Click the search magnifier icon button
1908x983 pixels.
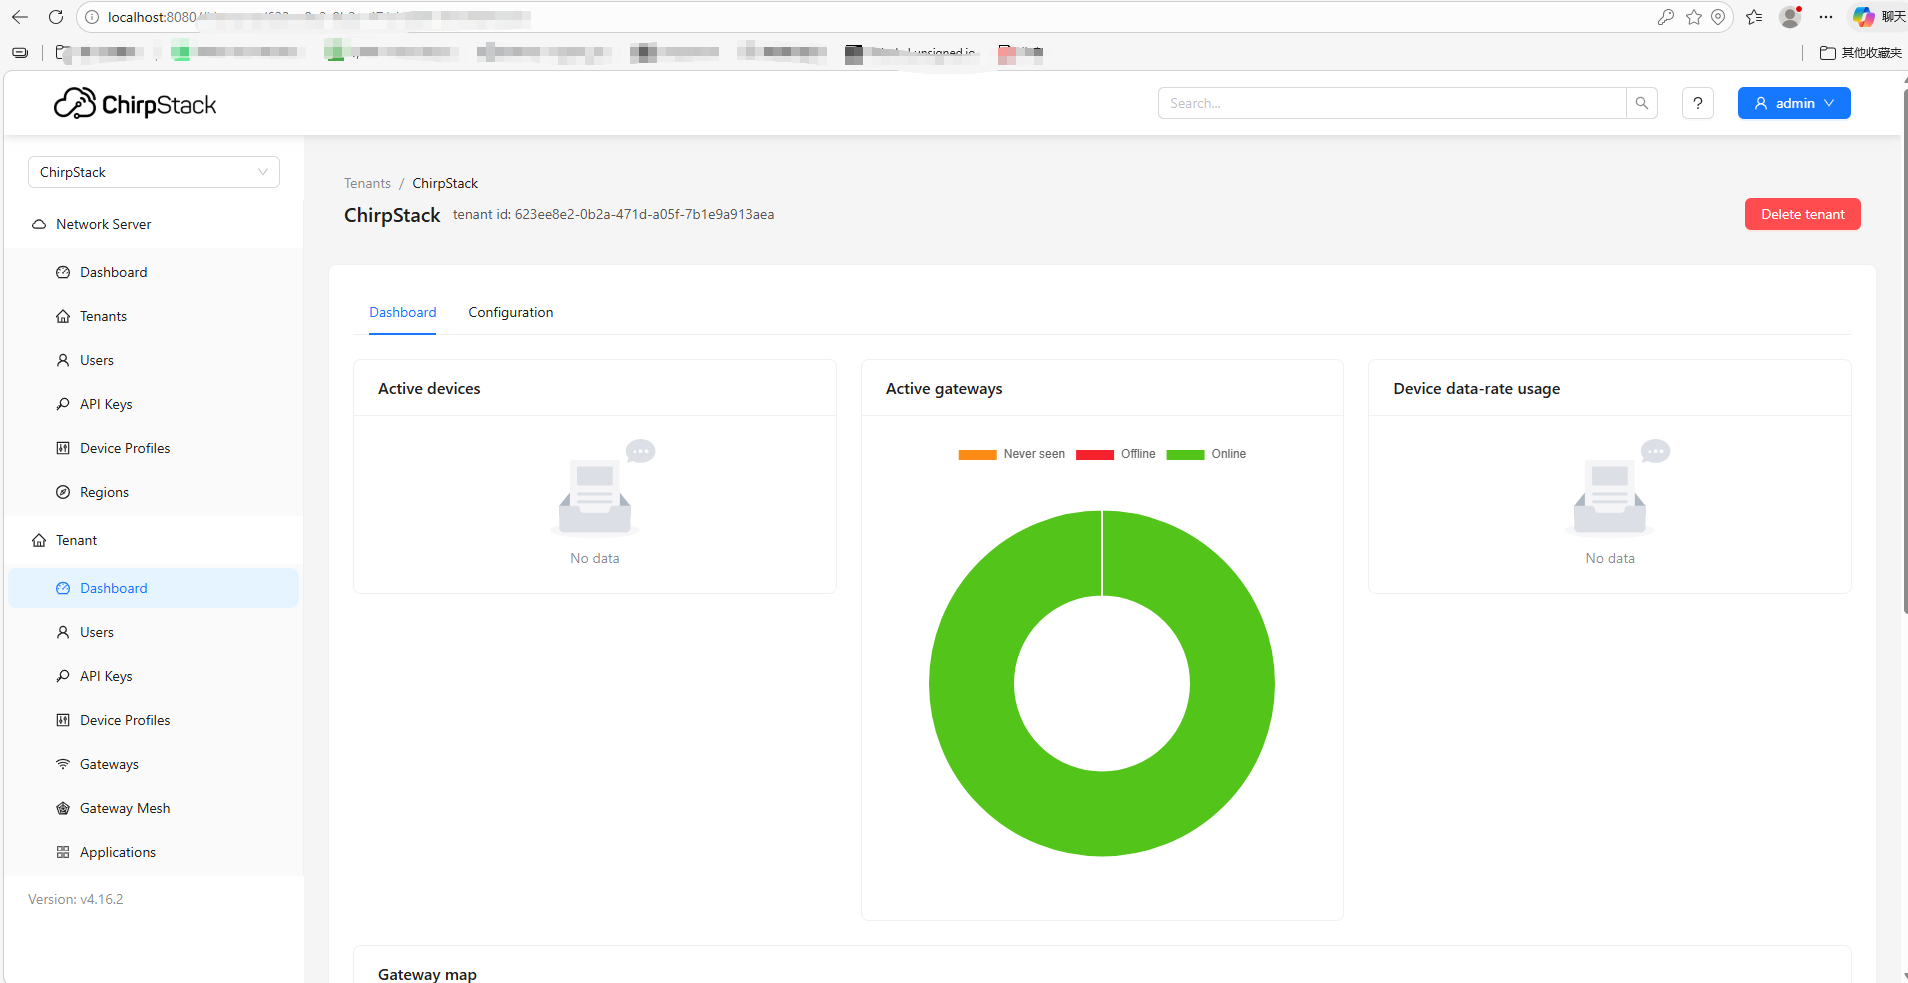(1641, 103)
